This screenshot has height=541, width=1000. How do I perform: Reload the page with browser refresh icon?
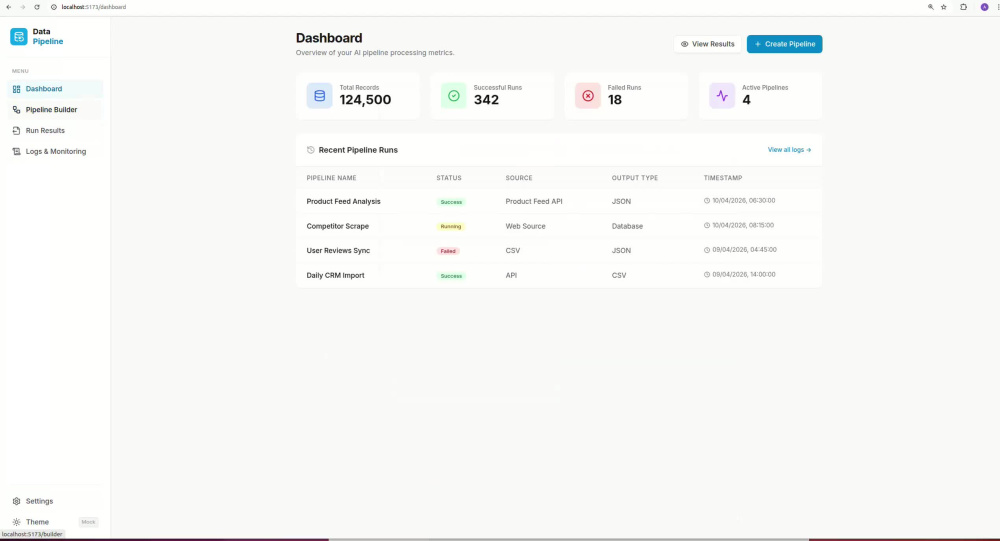(x=36, y=7)
